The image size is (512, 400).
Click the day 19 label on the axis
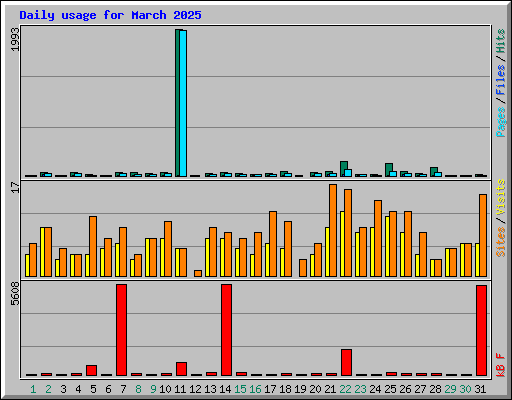(x=300, y=389)
